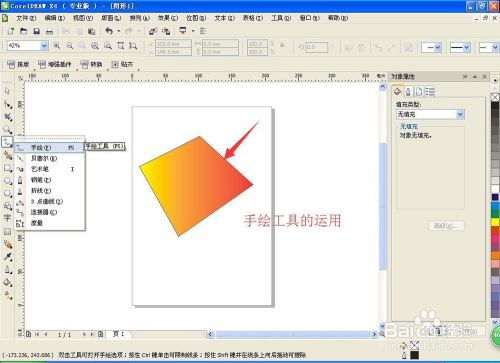Click the Open file folder icon
Image resolution: width=500 pixels, height=363 pixels.
tap(23, 31)
